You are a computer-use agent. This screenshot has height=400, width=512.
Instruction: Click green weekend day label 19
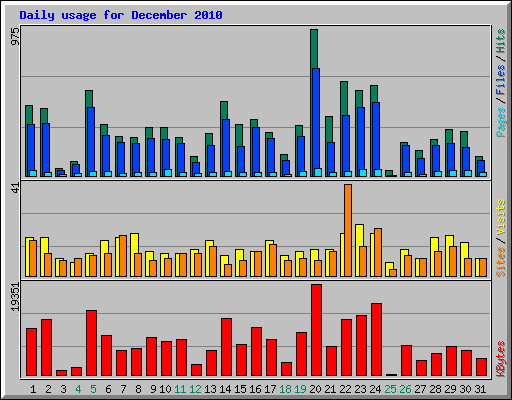coord(300,389)
